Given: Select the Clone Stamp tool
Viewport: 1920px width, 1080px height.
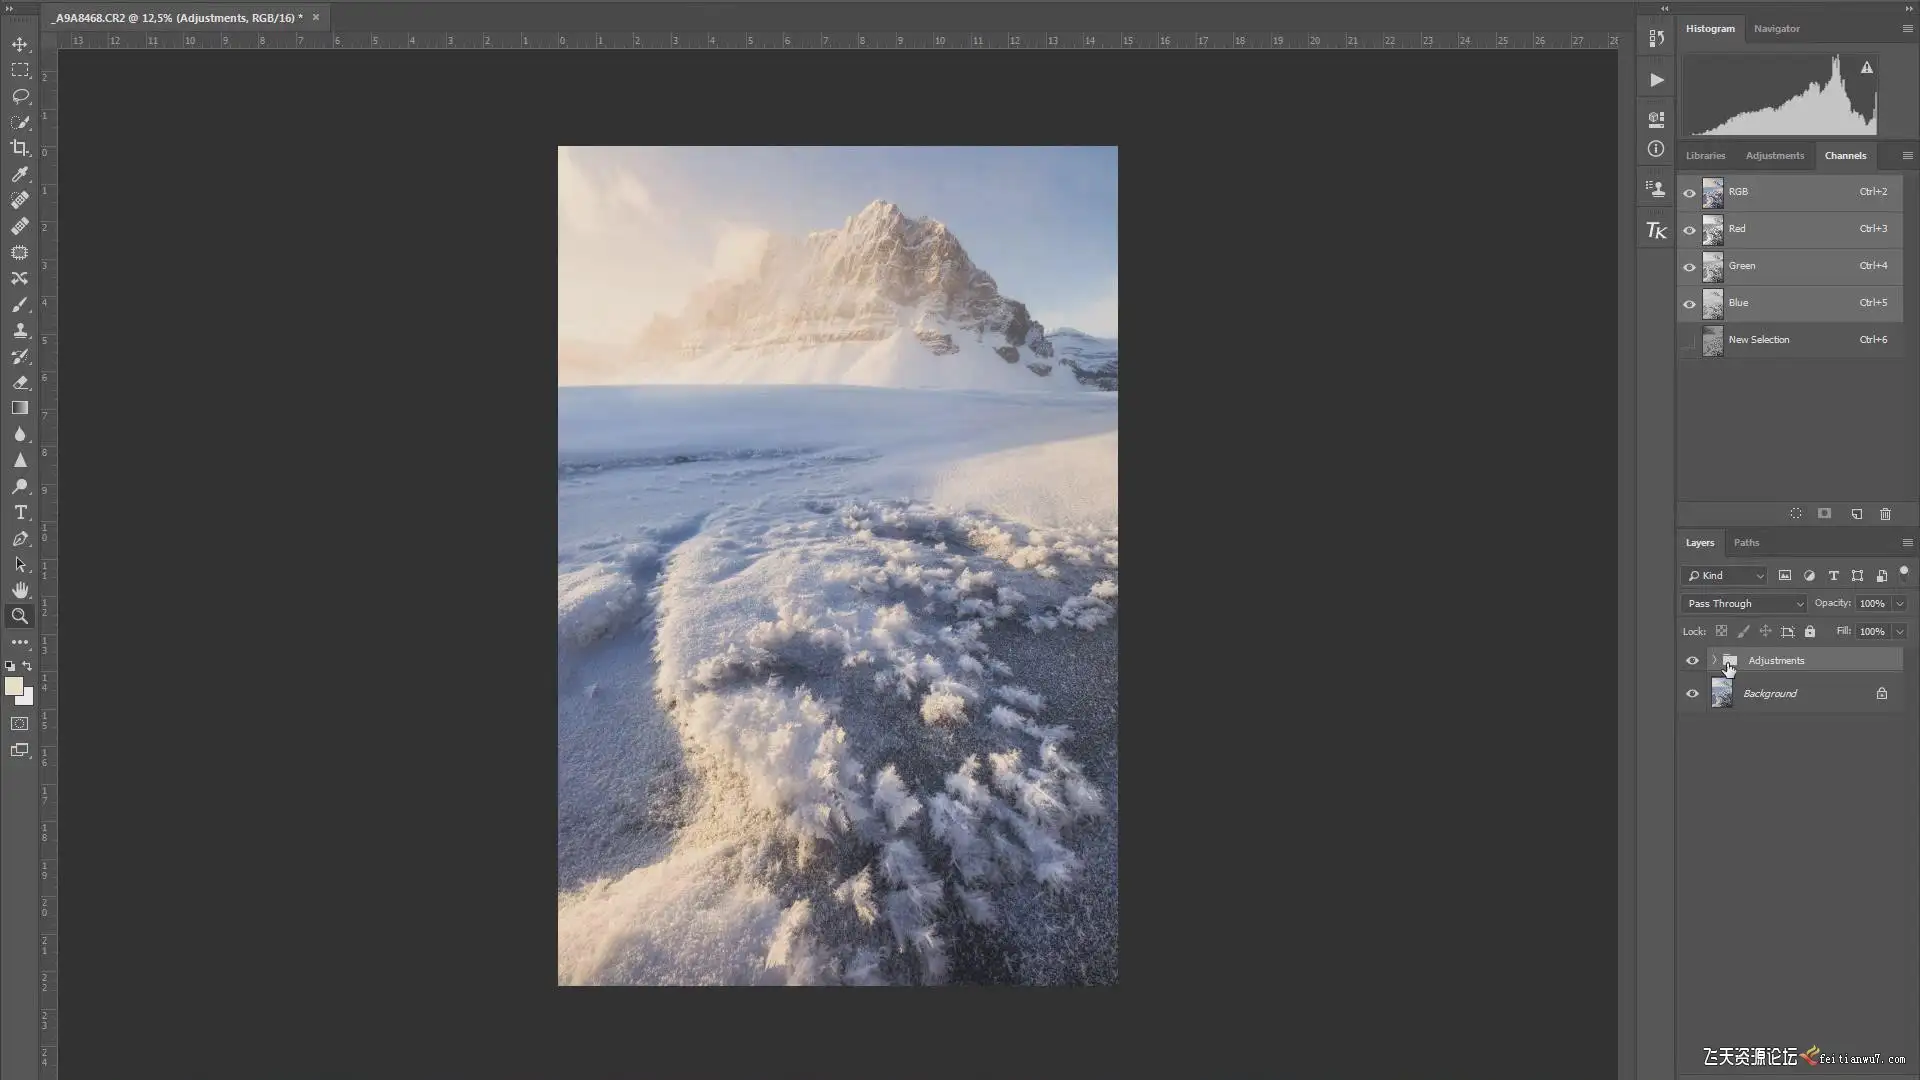Looking at the screenshot, I should (19, 330).
